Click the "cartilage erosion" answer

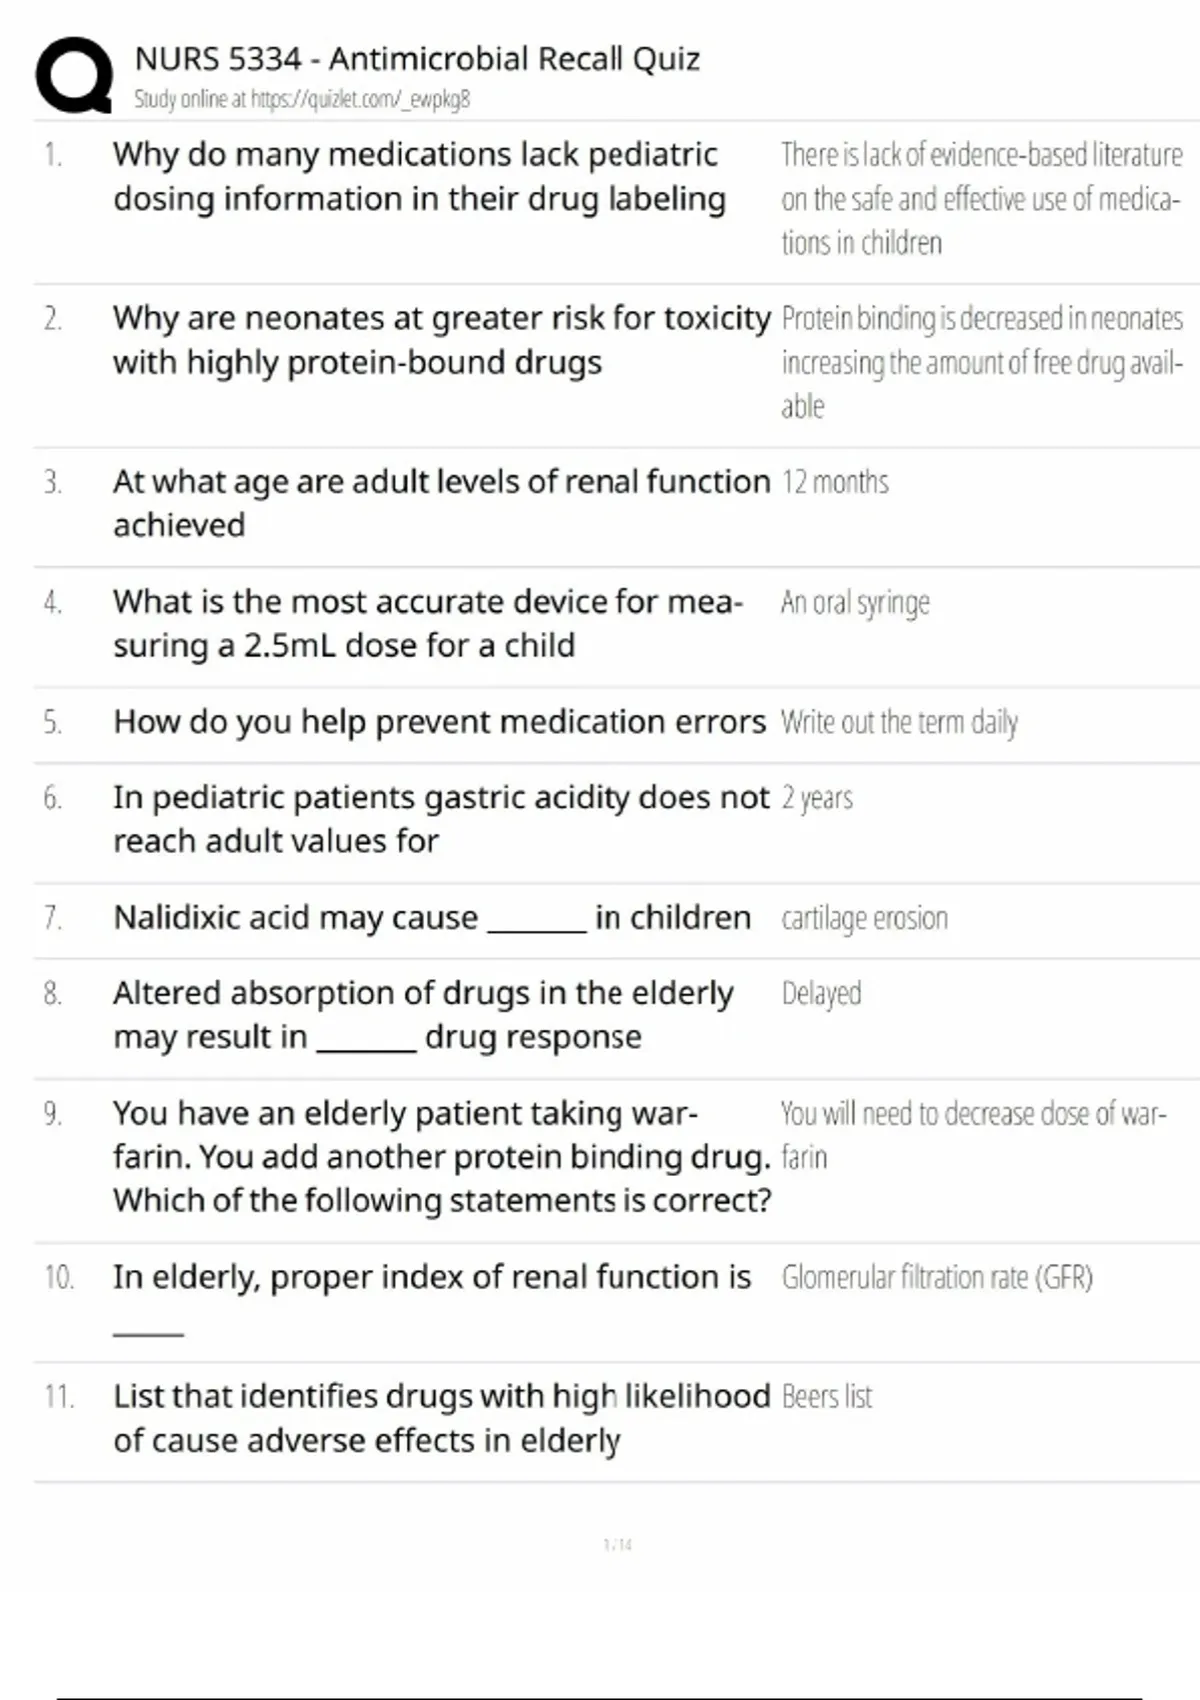(864, 918)
